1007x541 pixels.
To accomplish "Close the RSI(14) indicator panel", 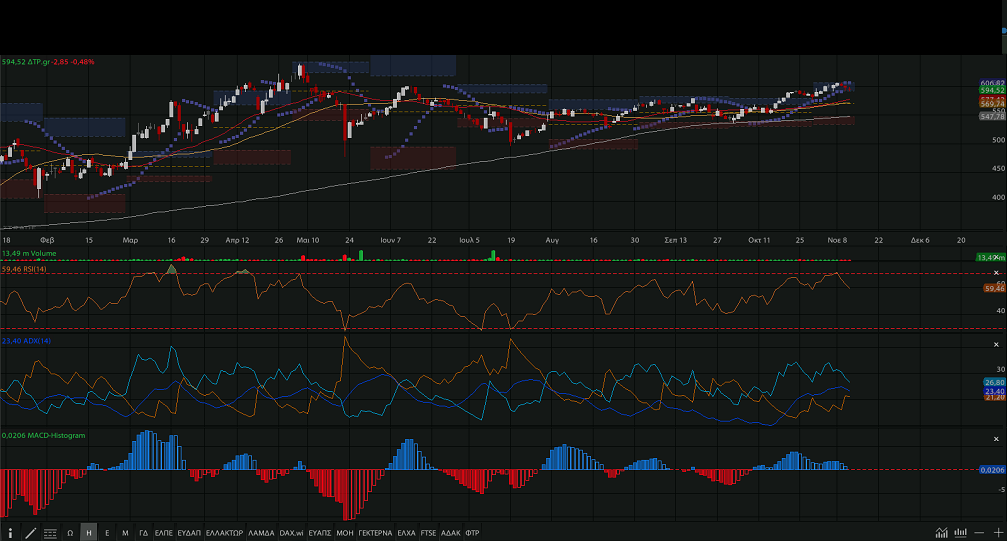I will tap(995, 273).
